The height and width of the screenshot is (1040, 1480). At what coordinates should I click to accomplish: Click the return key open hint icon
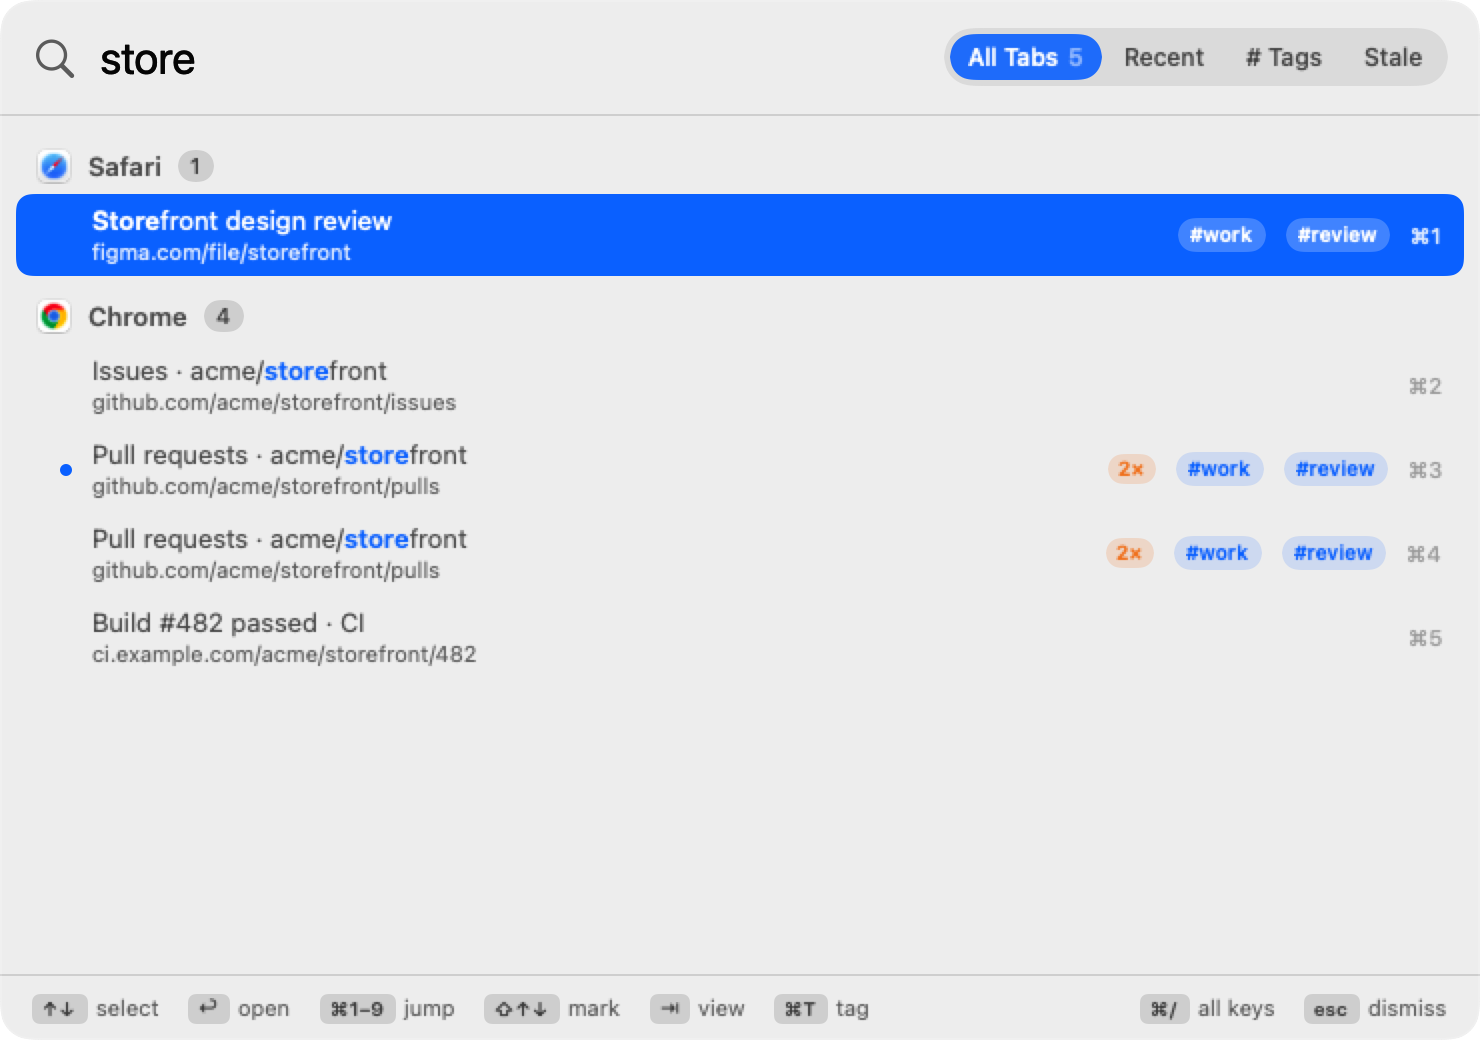(208, 1009)
